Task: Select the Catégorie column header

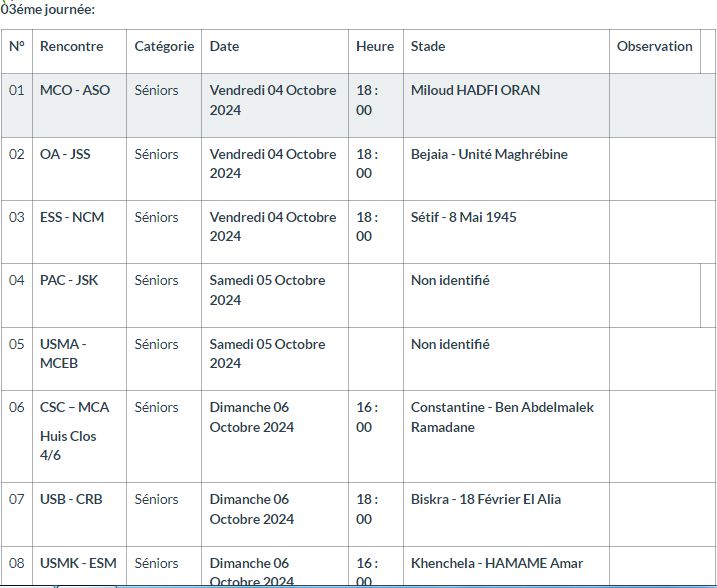Action: tap(164, 46)
